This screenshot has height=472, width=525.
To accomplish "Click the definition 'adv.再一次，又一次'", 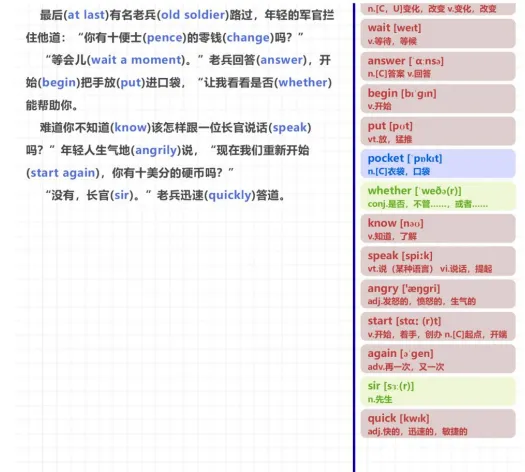I will 406,367.
